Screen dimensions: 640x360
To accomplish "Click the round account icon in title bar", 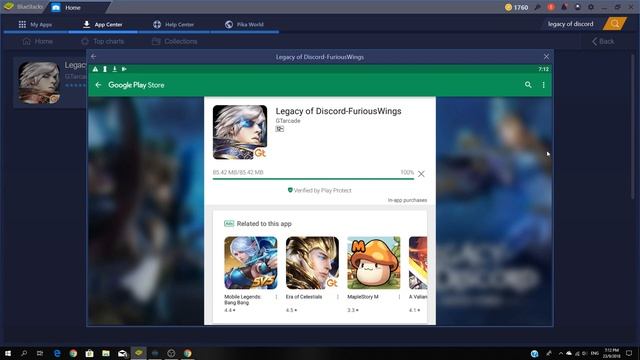I will pos(578,7).
